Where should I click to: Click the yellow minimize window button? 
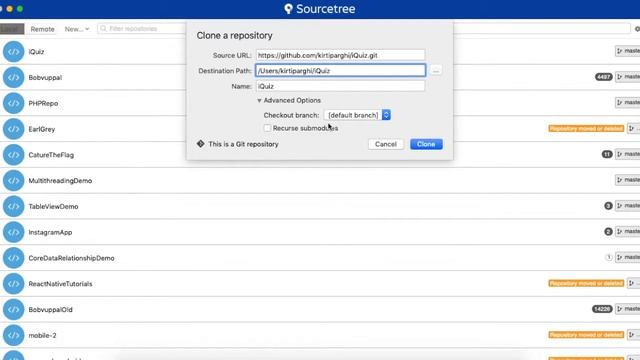pos(10,9)
